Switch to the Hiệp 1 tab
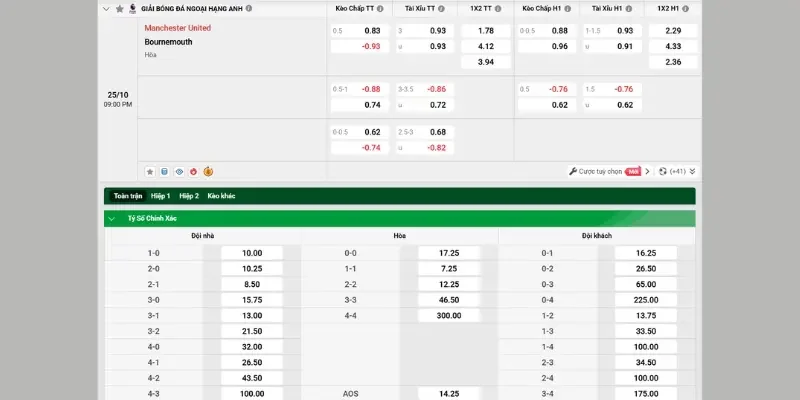Viewport: 800px width, 400px height. [161, 196]
